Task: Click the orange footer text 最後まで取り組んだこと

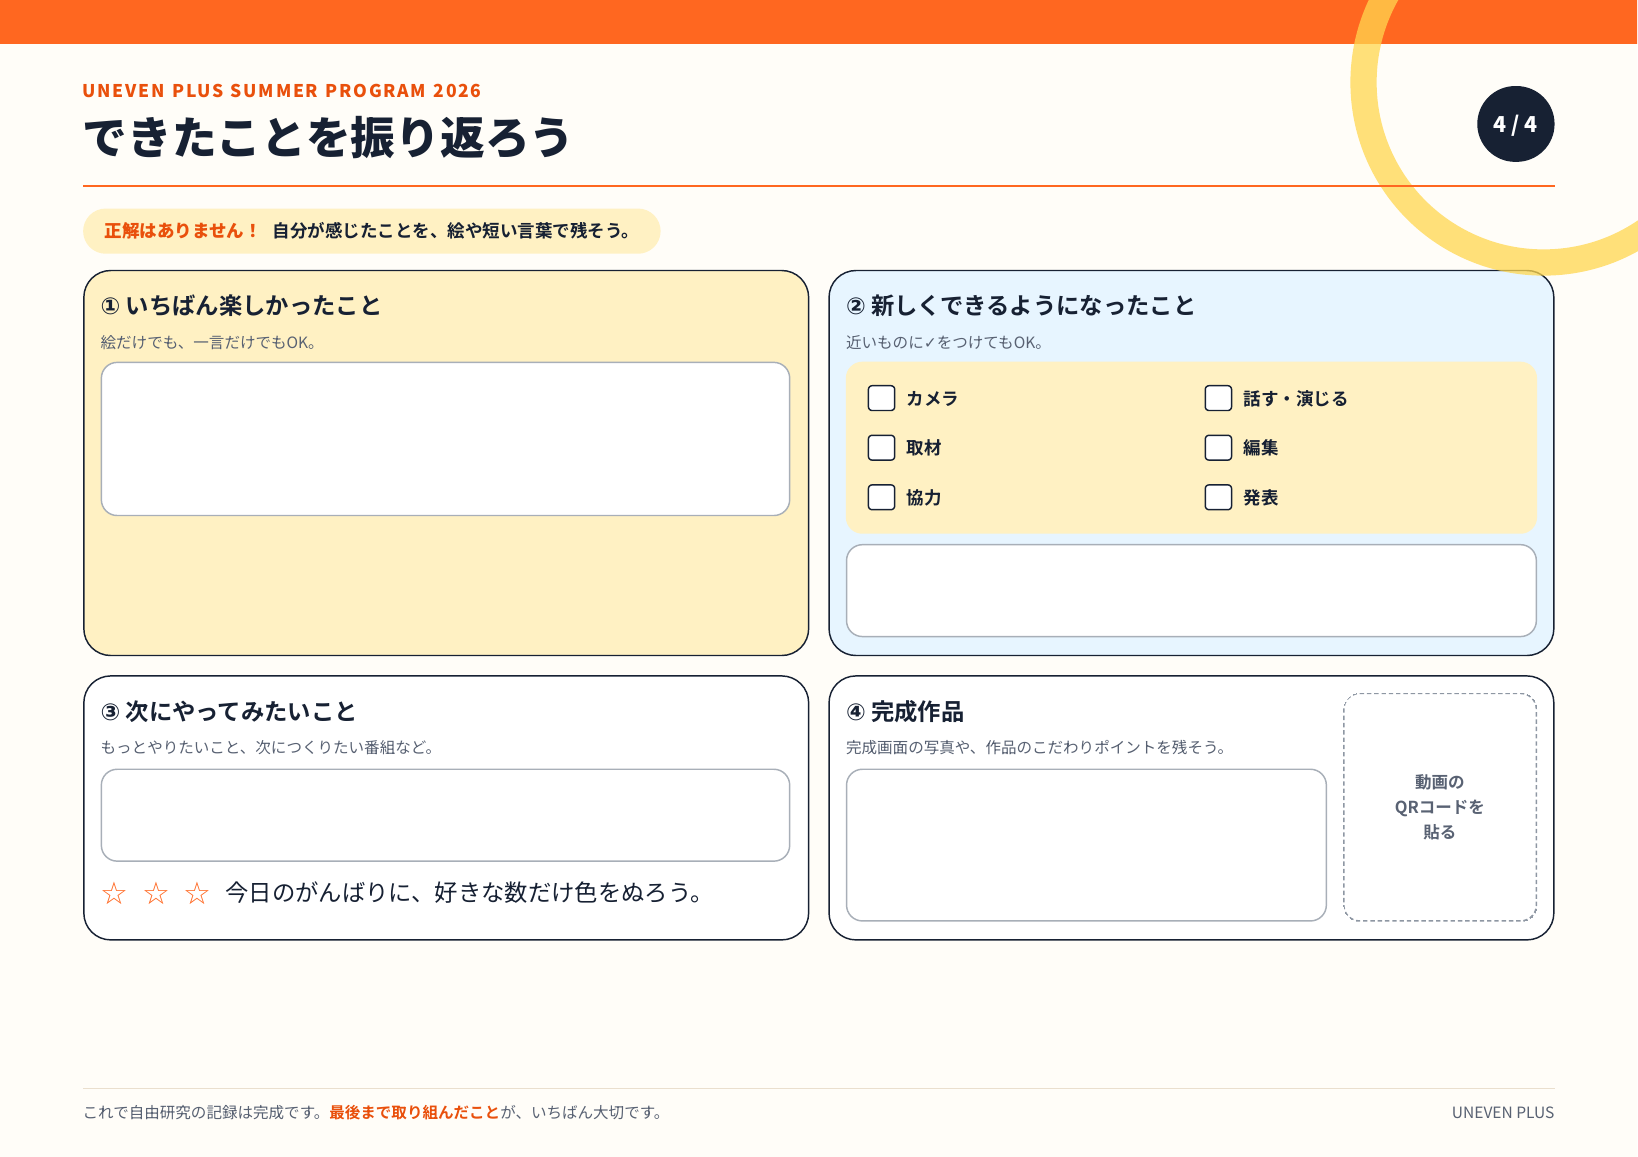Action: (x=414, y=1112)
